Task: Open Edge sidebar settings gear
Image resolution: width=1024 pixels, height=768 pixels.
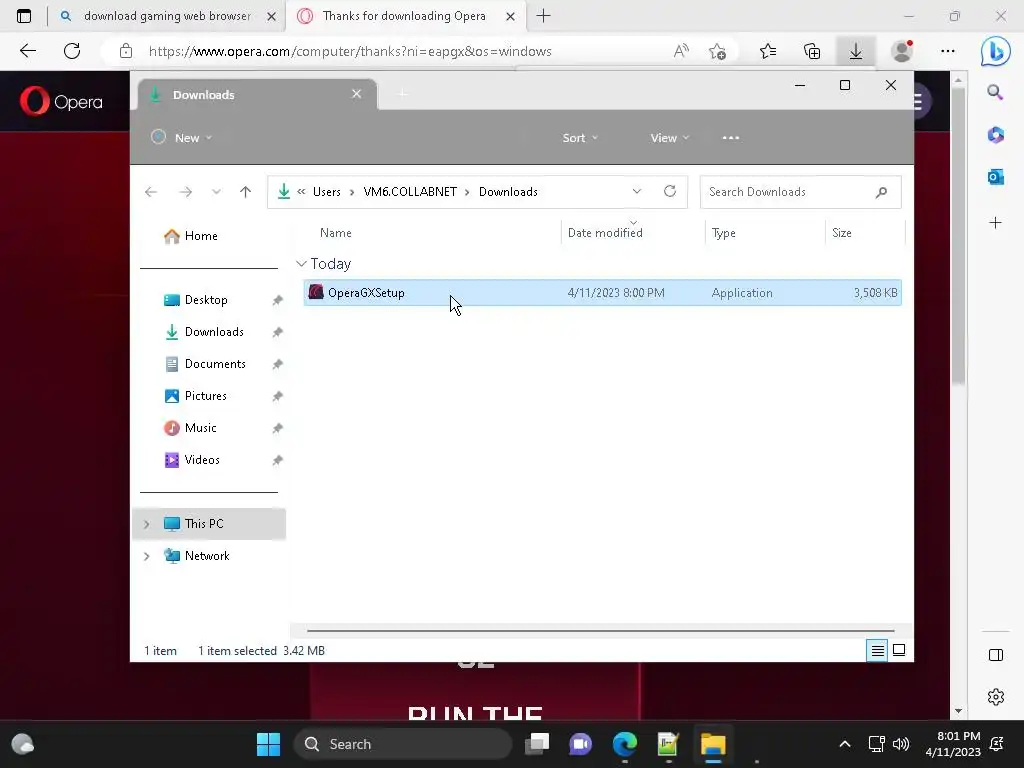Action: pos(995,697)
